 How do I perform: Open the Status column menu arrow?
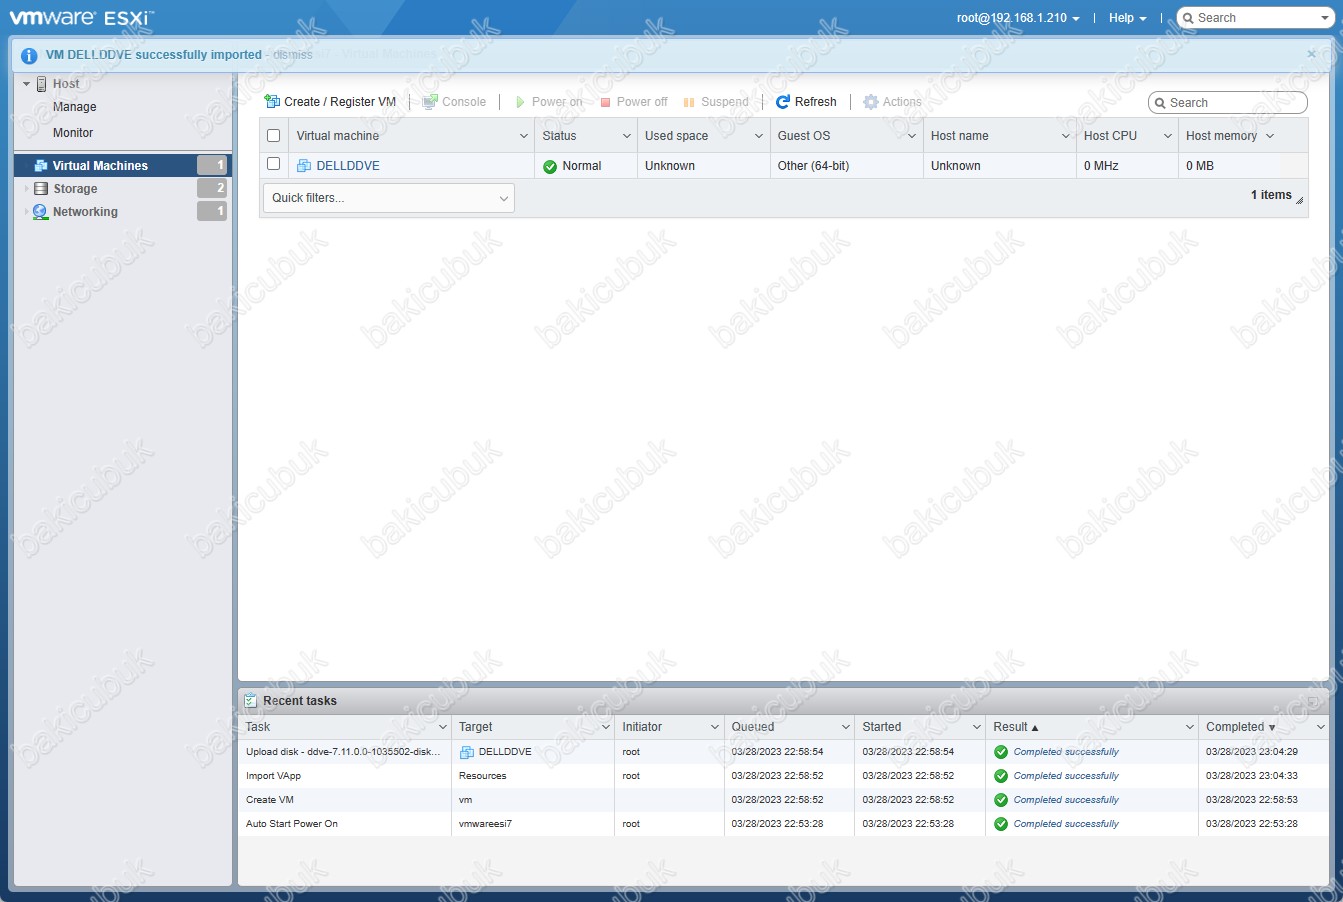coord(627,136)
